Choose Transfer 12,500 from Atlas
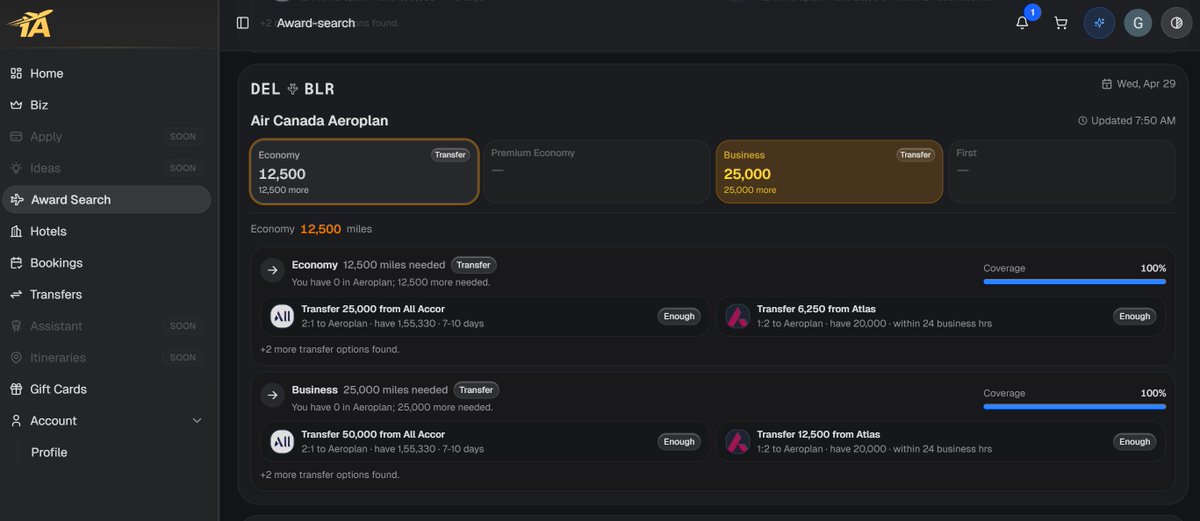Screen dimensions: 1200x521 pos(941,441)
